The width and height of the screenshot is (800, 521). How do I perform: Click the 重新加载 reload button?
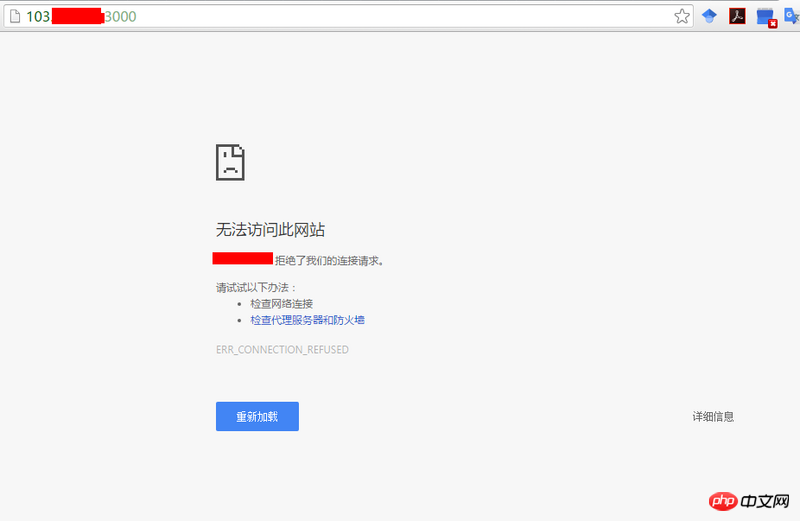(257, 416)
